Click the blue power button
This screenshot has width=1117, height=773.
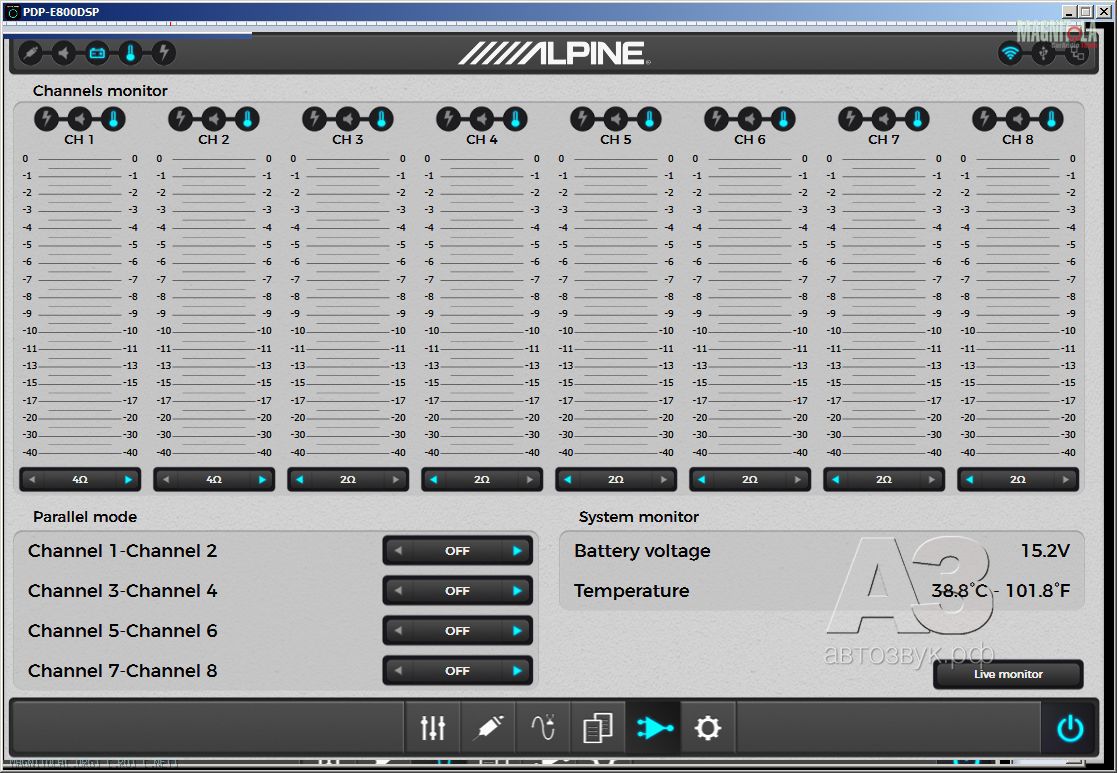(1070, 728)
